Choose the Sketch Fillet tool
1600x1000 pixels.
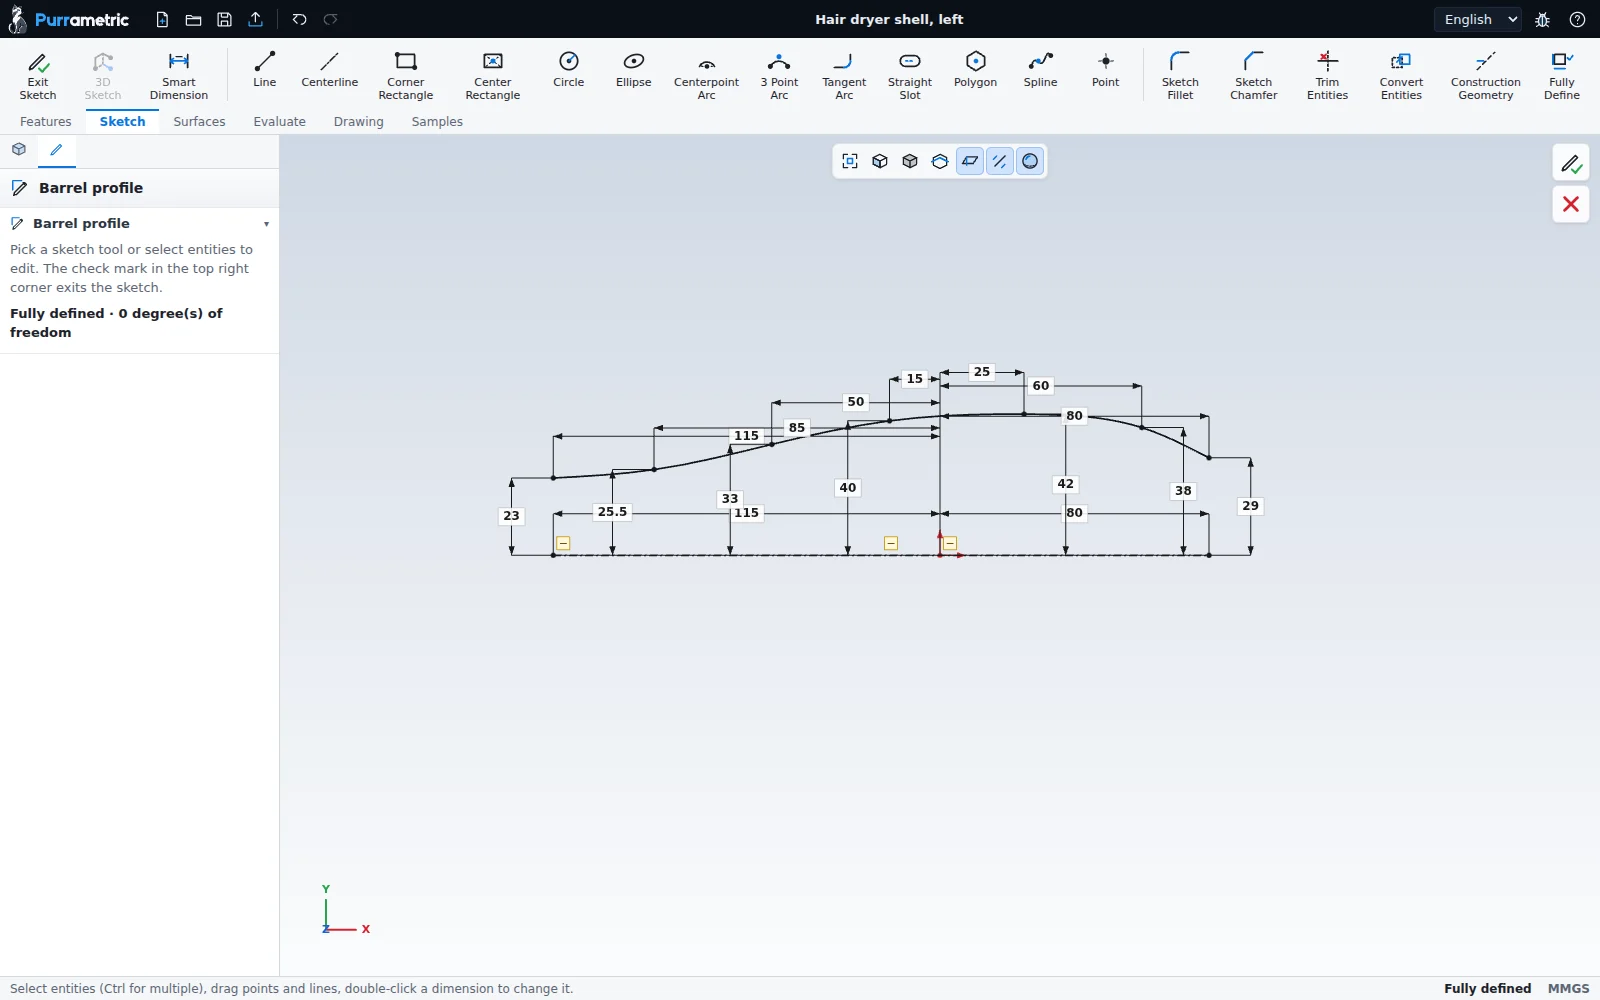pyautogui.click(x=1180, y=75)
